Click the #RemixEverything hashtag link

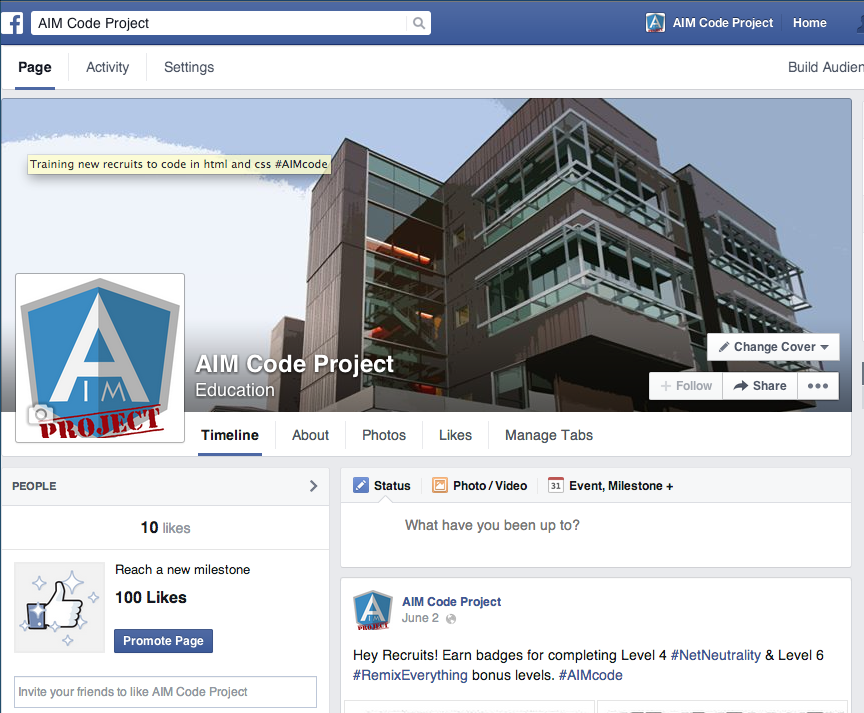(410, 675)
